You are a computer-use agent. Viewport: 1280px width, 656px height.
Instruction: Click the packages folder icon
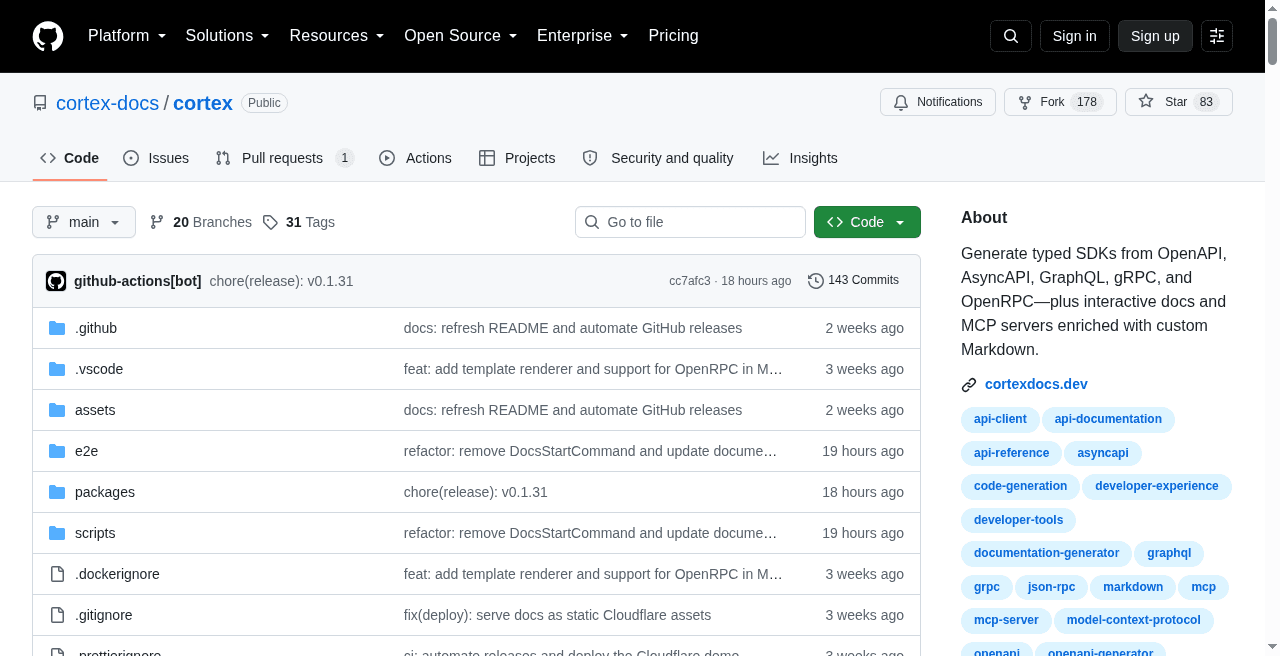pyautogui.click(x=57, y=492)
